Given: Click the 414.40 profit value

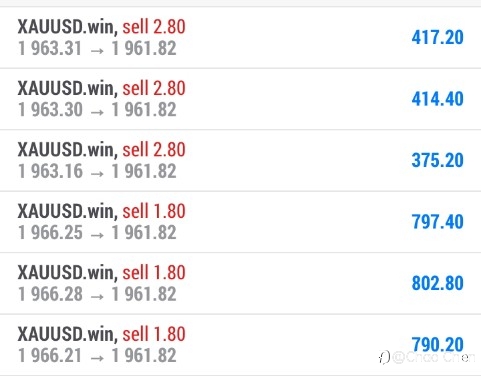Looking at the screenshot, I should (437, 99).
